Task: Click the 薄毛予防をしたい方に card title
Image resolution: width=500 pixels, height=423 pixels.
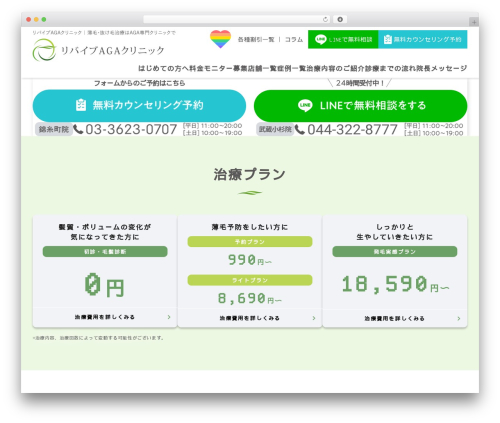Action: (x=250, y=227)
